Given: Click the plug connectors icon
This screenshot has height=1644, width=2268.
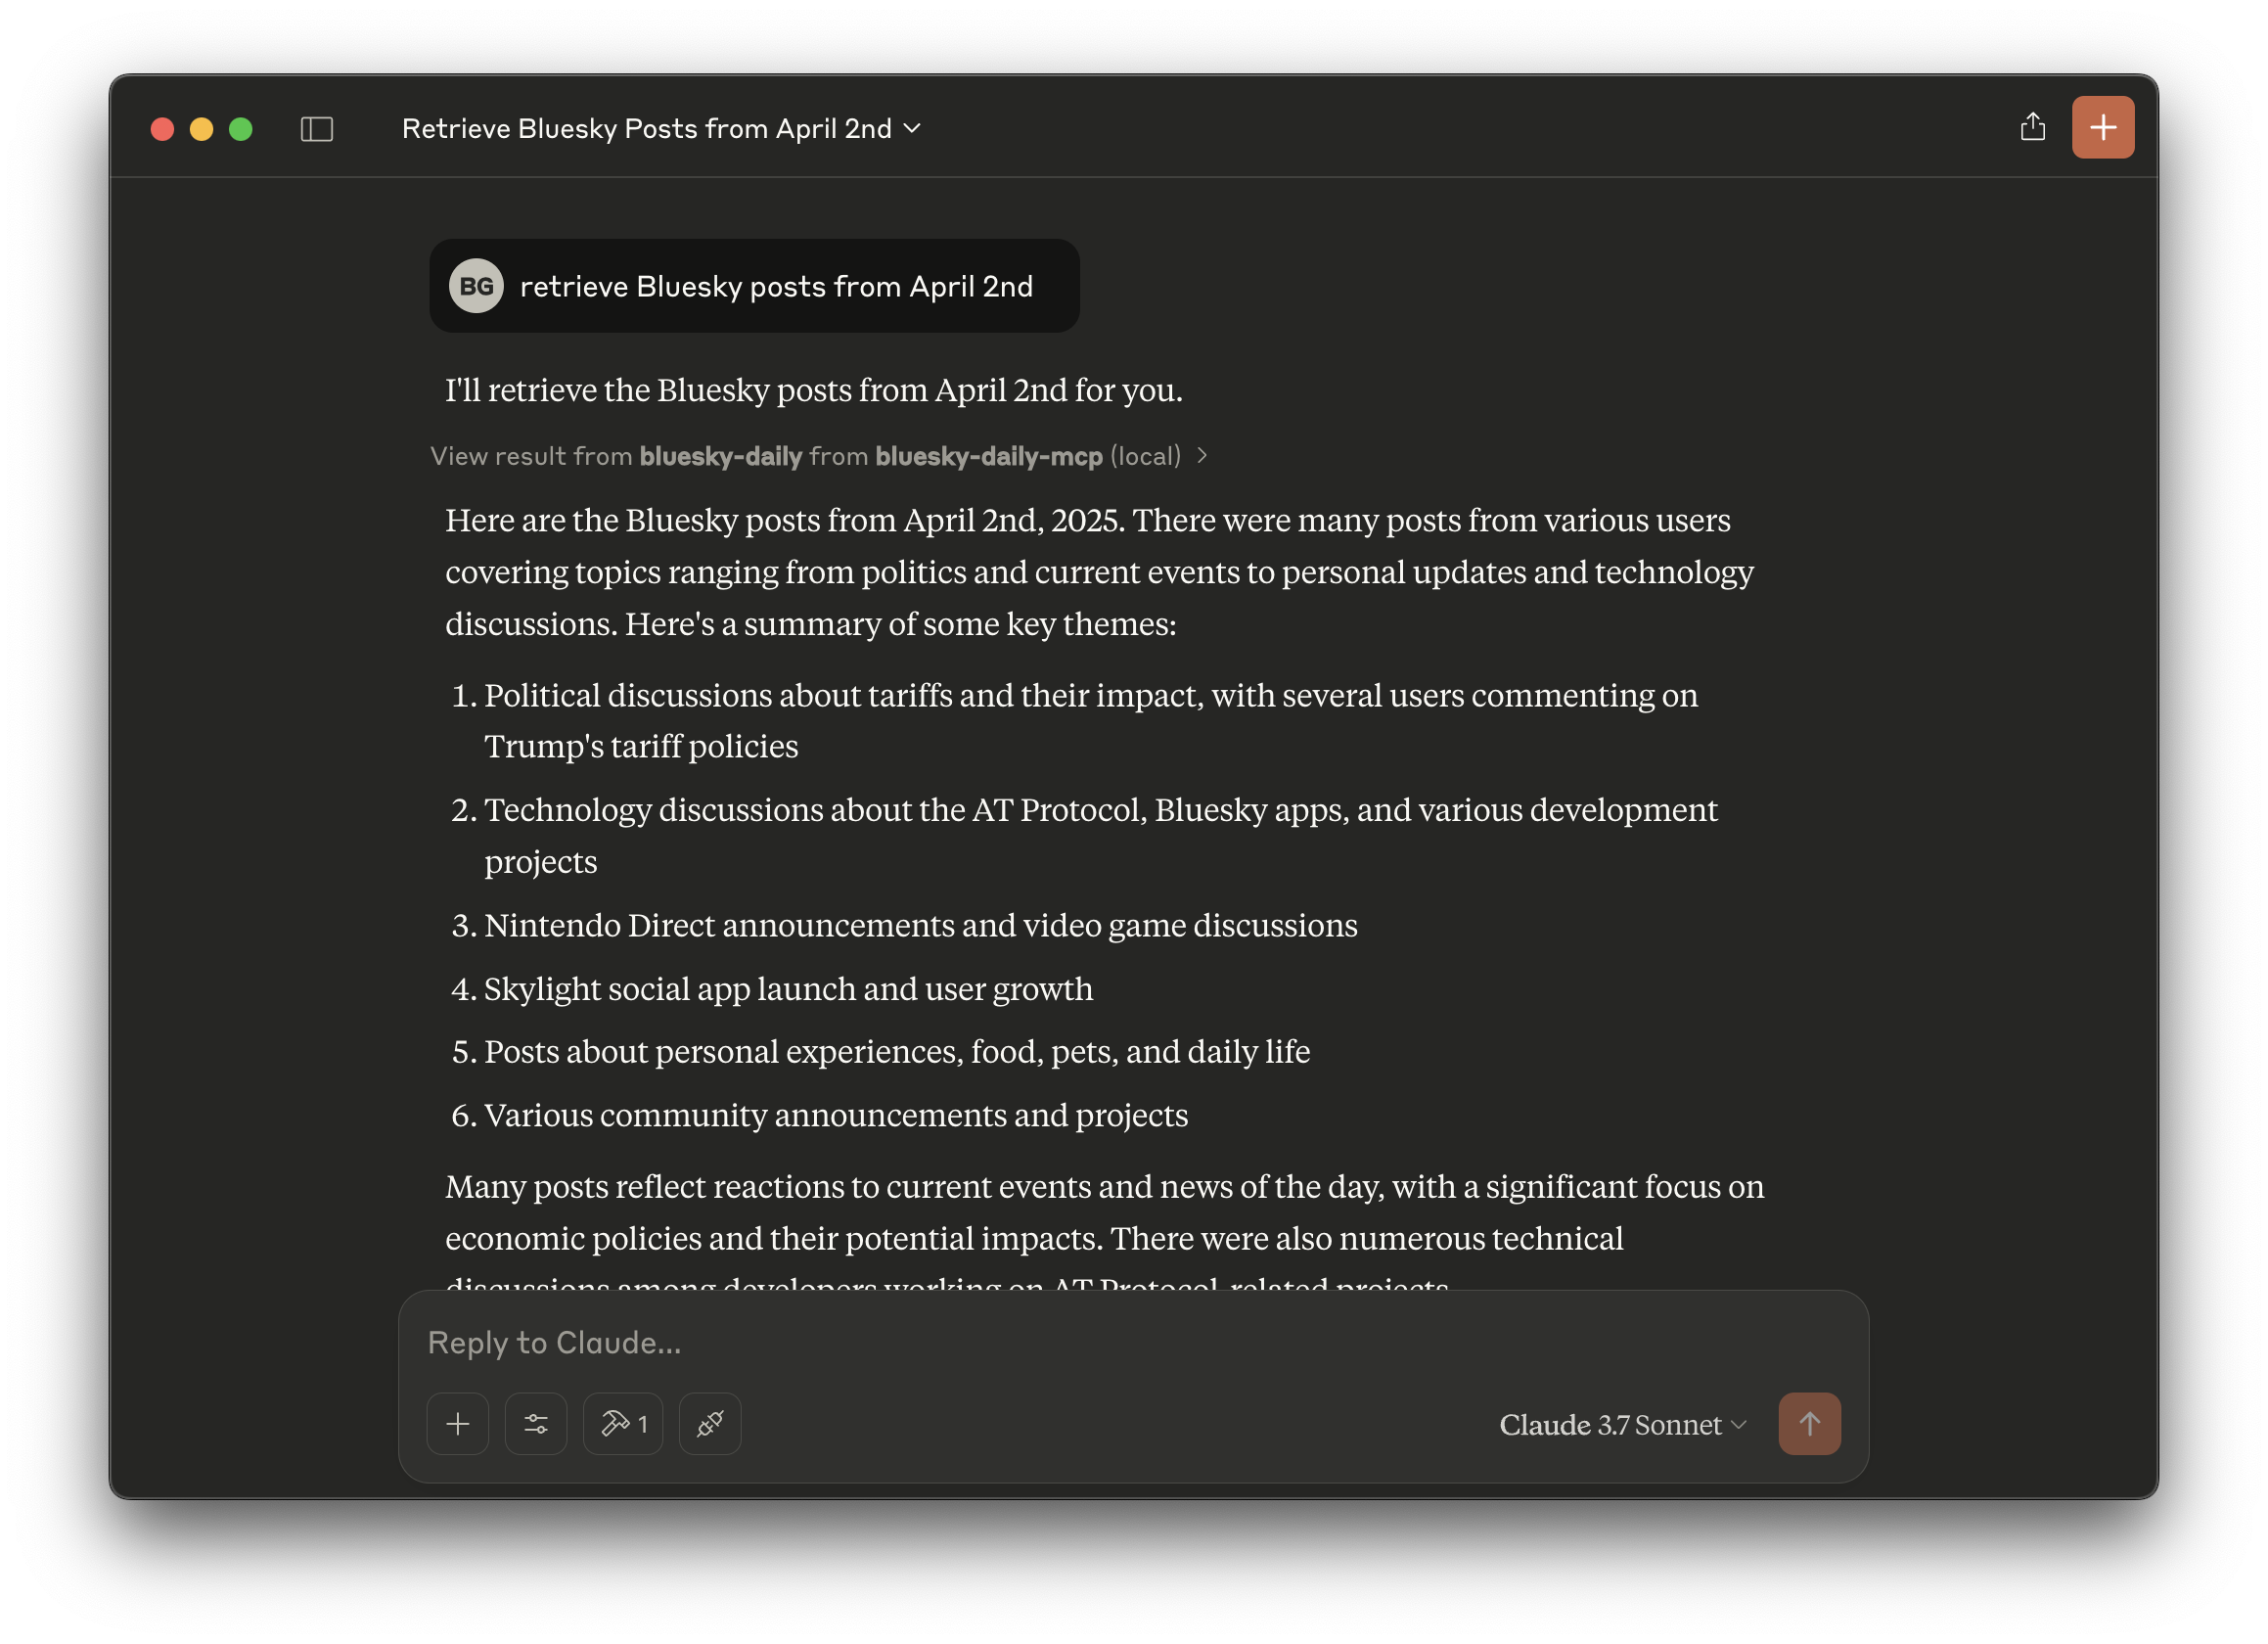Looking at the screenshot, I should click(710, 1423).
